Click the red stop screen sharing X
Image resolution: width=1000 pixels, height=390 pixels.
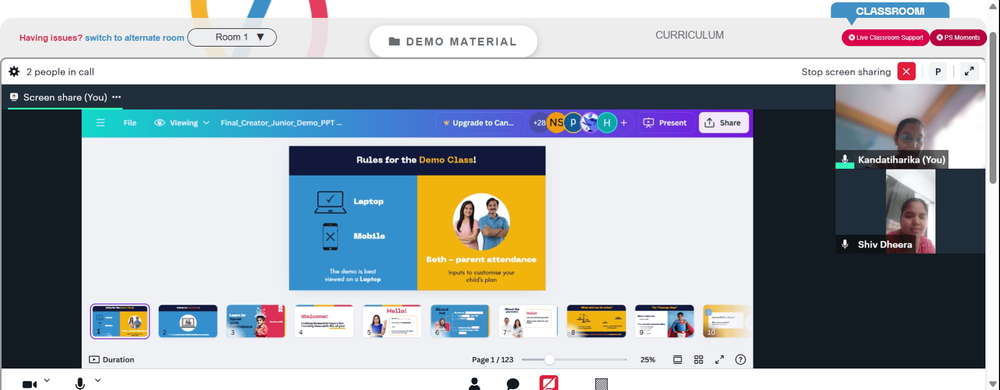[x=906, y=71]
